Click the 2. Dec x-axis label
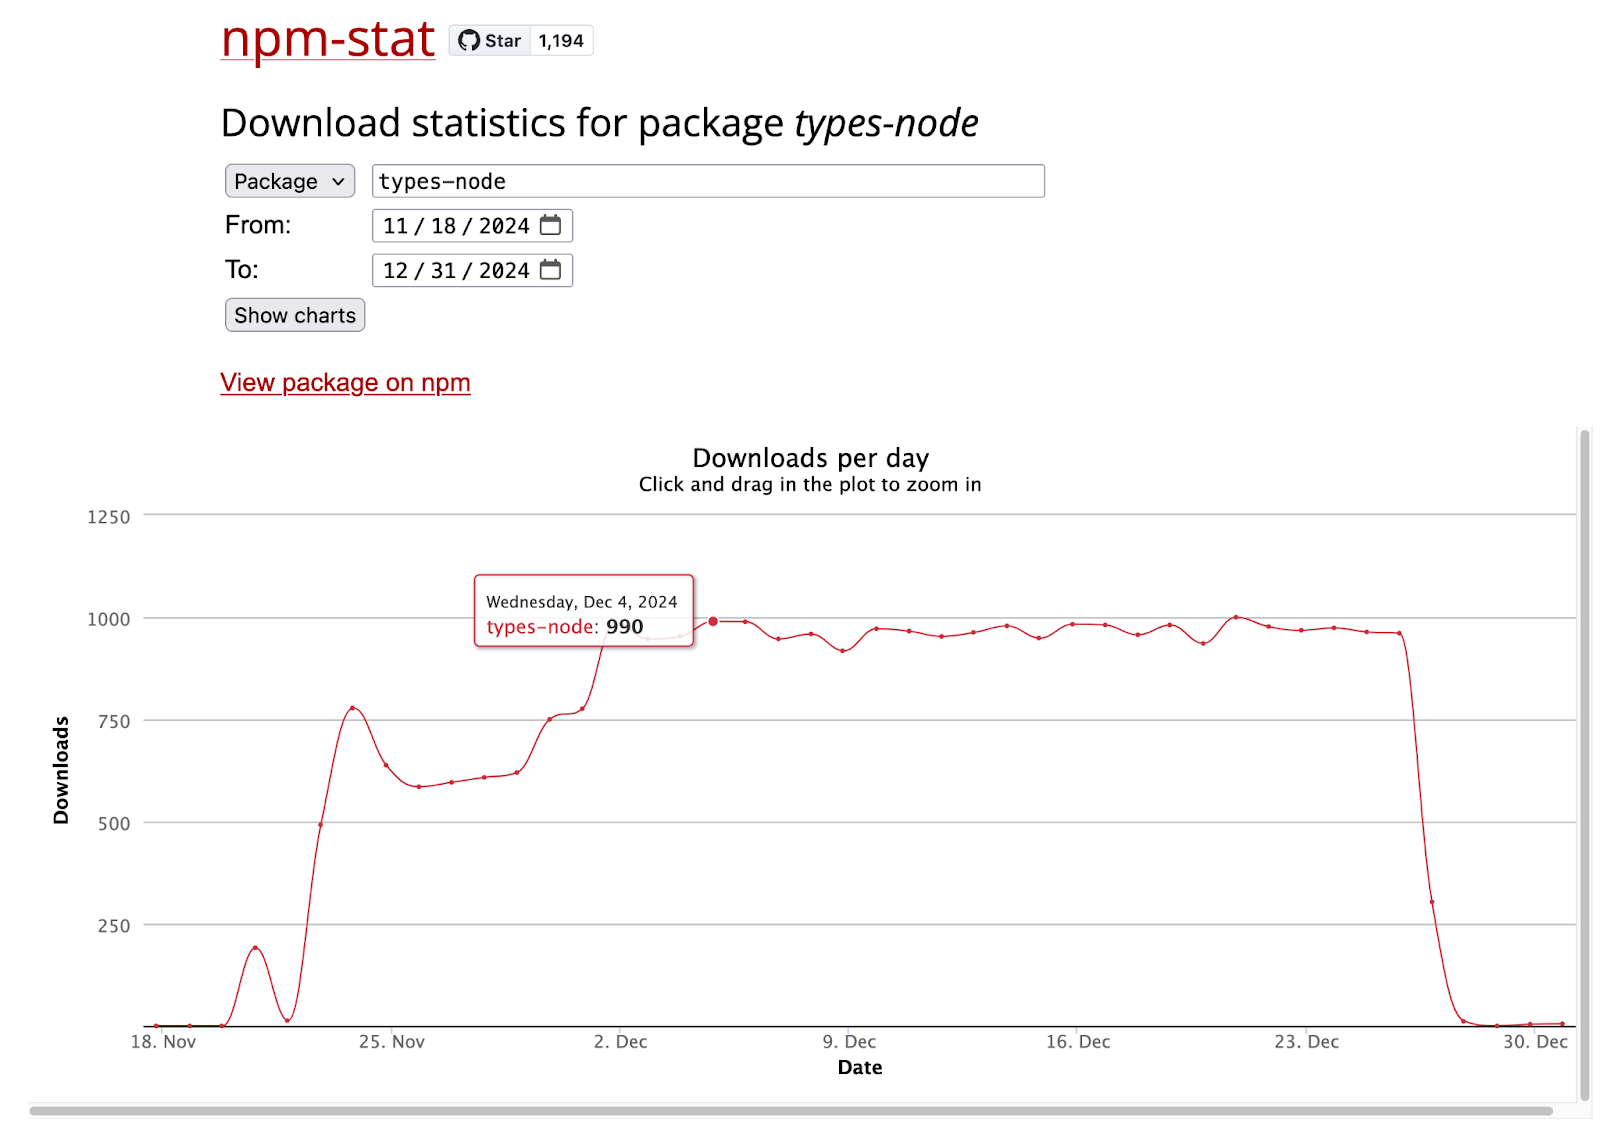The image size is (1600, 1128). pyautogui.click(x=620, y=1042)
